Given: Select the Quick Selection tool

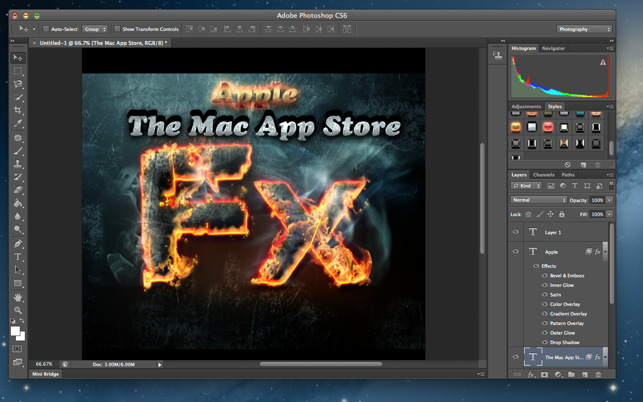Looking at the screenshot, I should click(x=18, y=97).
